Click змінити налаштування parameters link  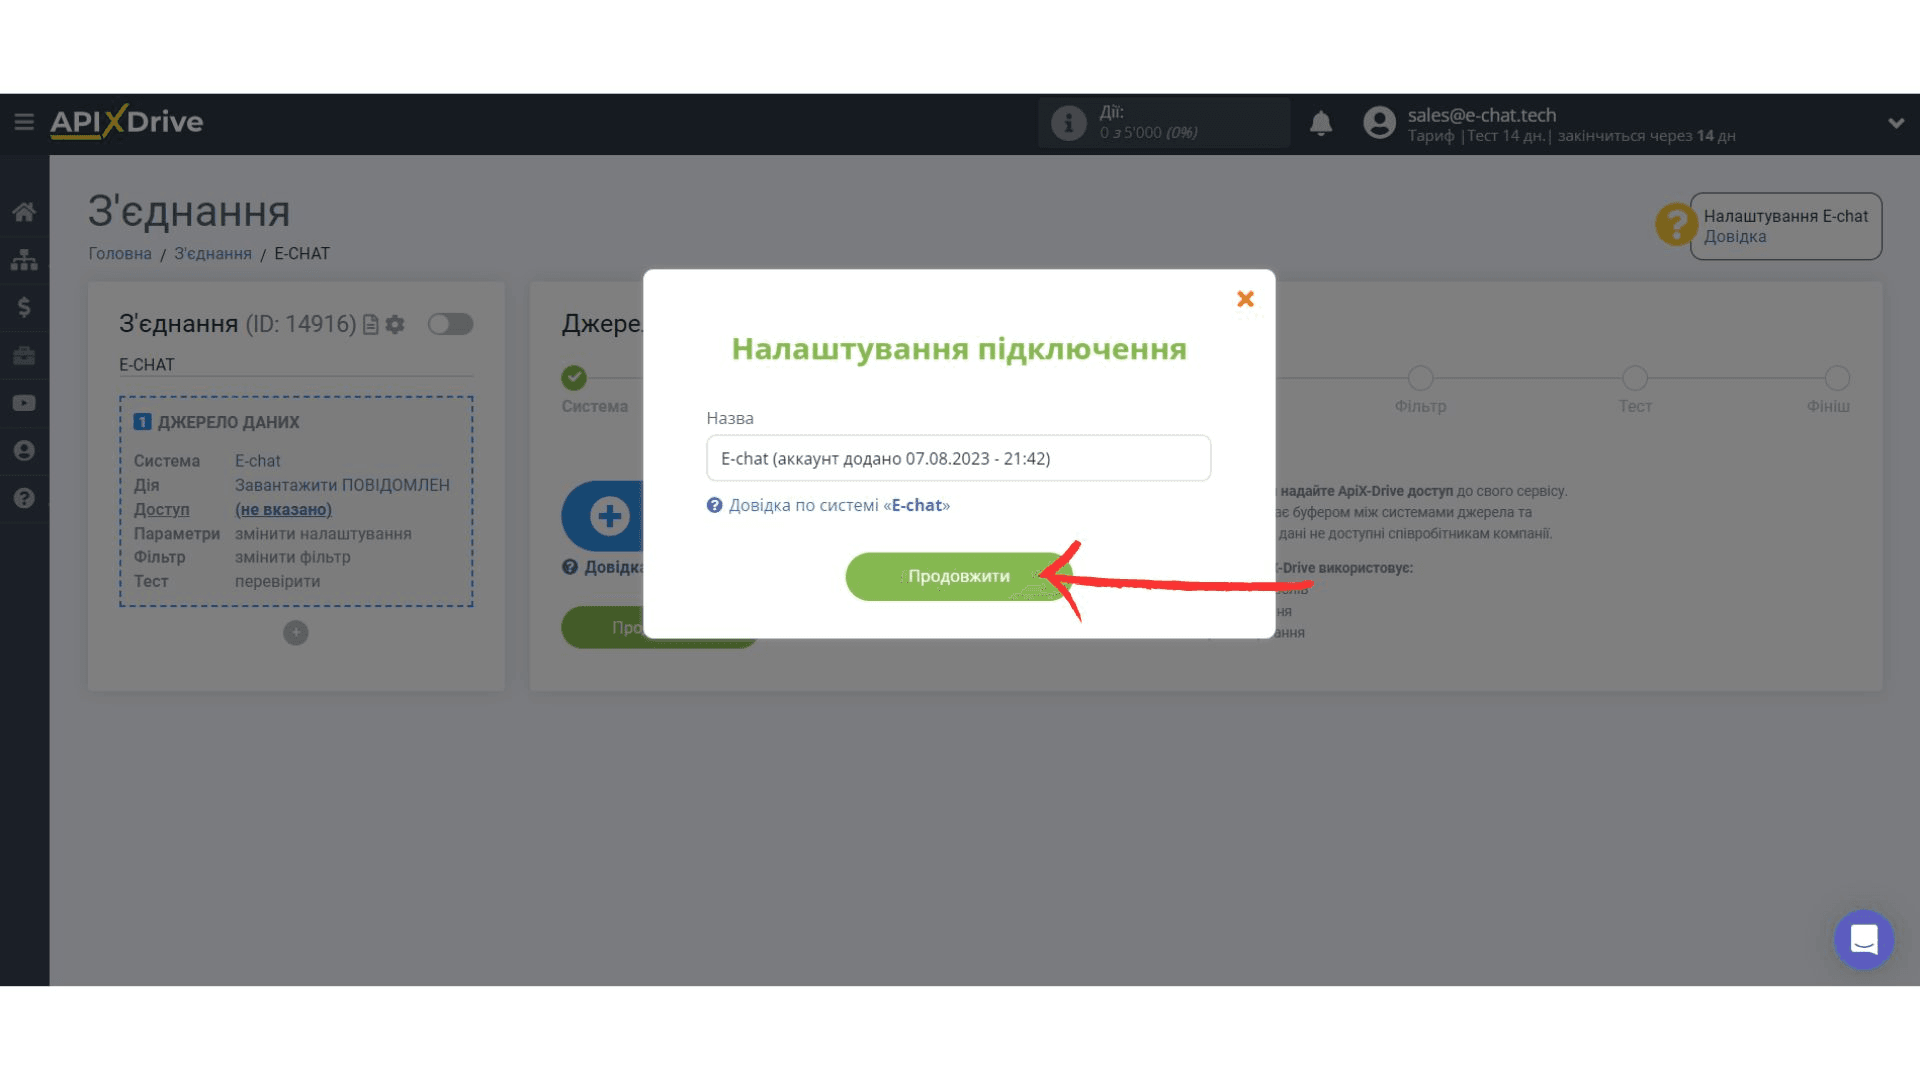(323, 534)
